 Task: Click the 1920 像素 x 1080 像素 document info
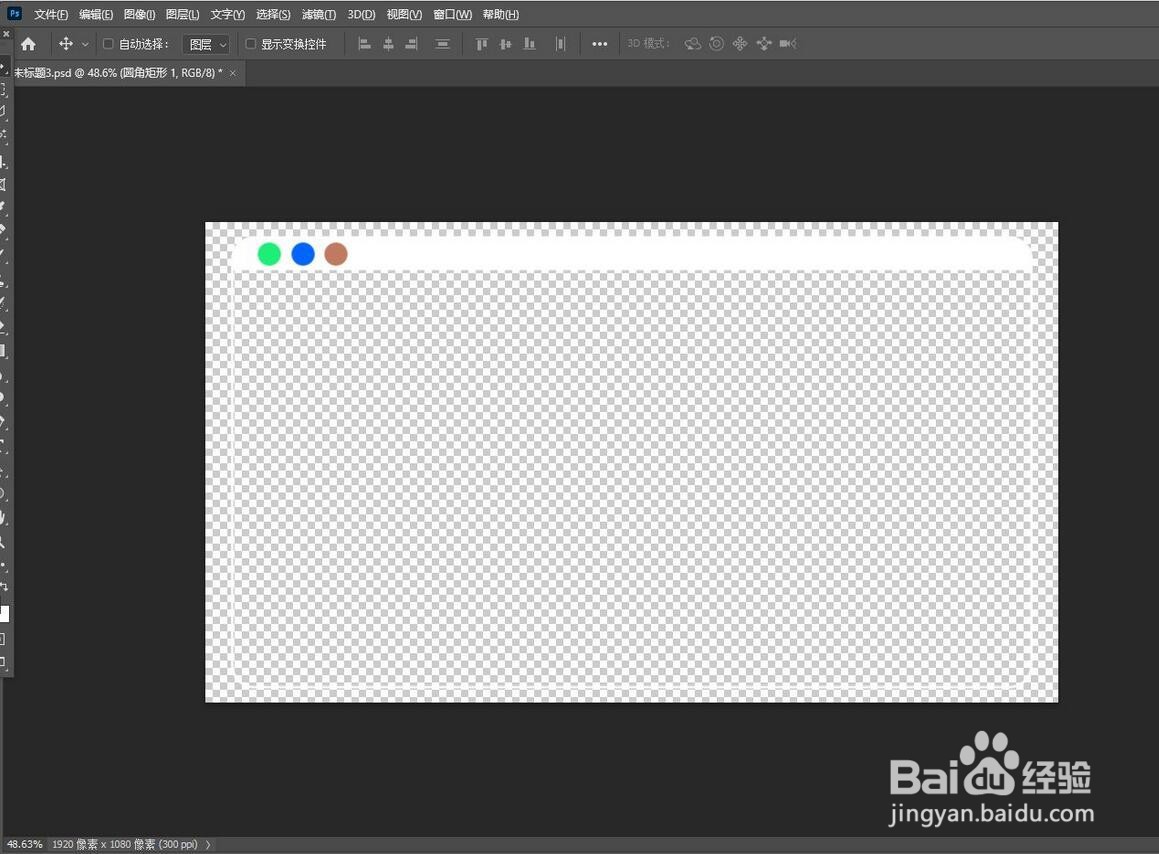(125, 844)
